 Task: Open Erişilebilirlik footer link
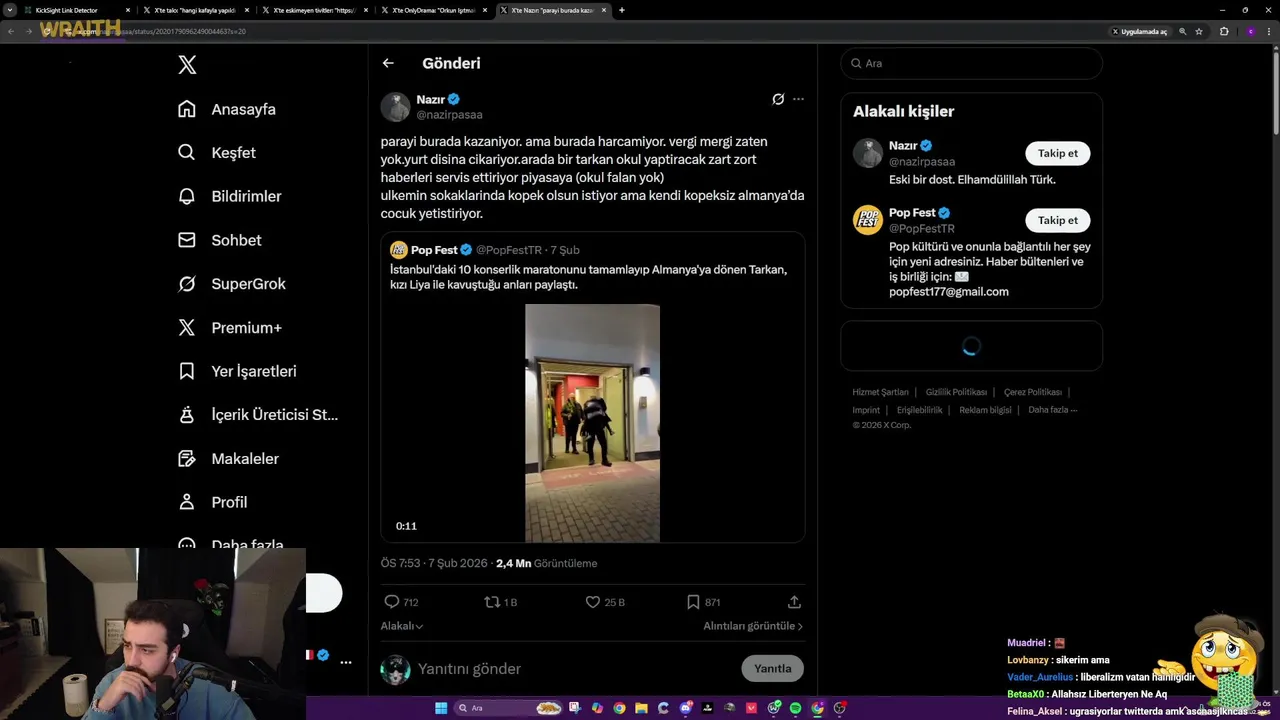tap(919, 410)
